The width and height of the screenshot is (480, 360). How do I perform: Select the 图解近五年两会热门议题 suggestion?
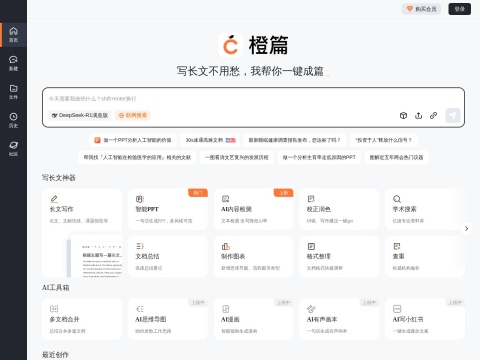click(x=396, y=157)
